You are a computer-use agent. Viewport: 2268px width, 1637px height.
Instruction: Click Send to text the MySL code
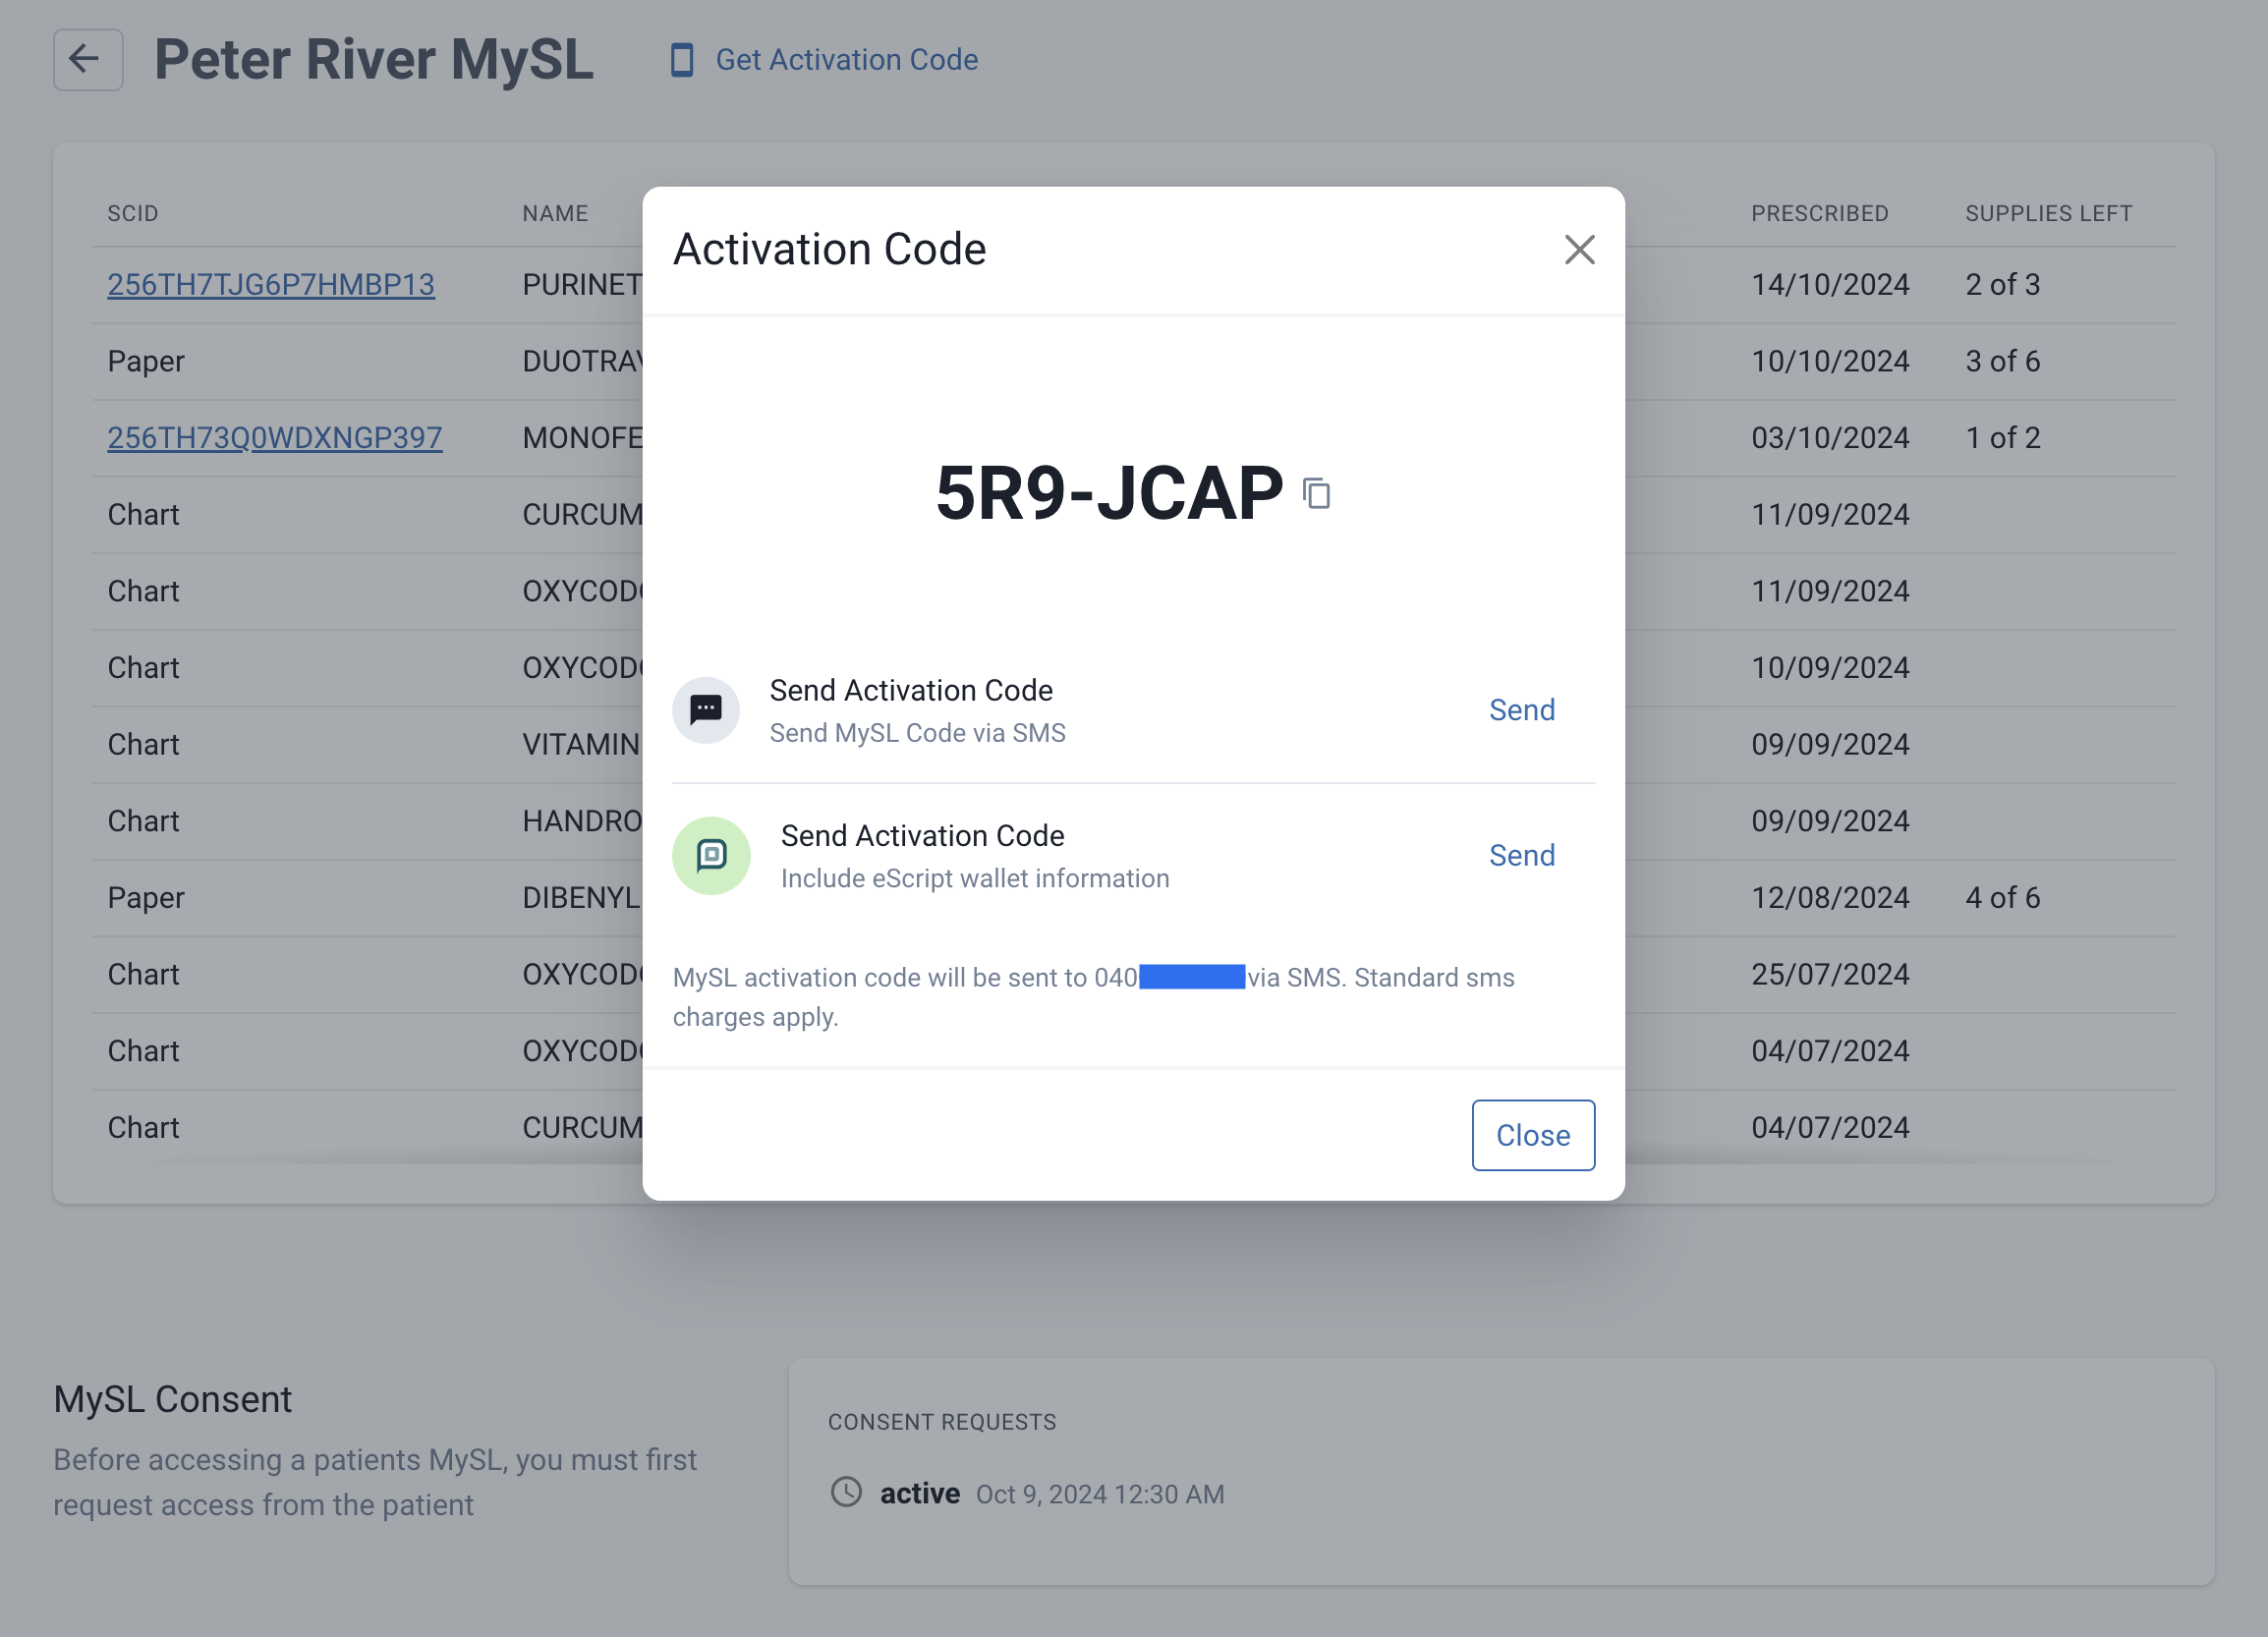[x=1521, y=710]
